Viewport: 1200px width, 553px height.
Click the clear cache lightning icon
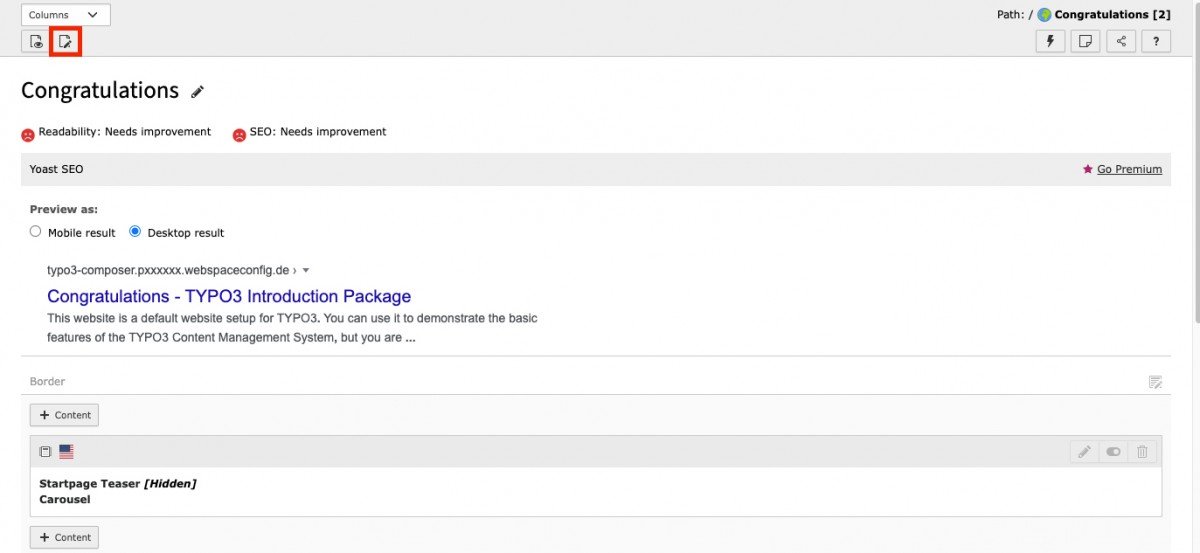click(1050, 41)
